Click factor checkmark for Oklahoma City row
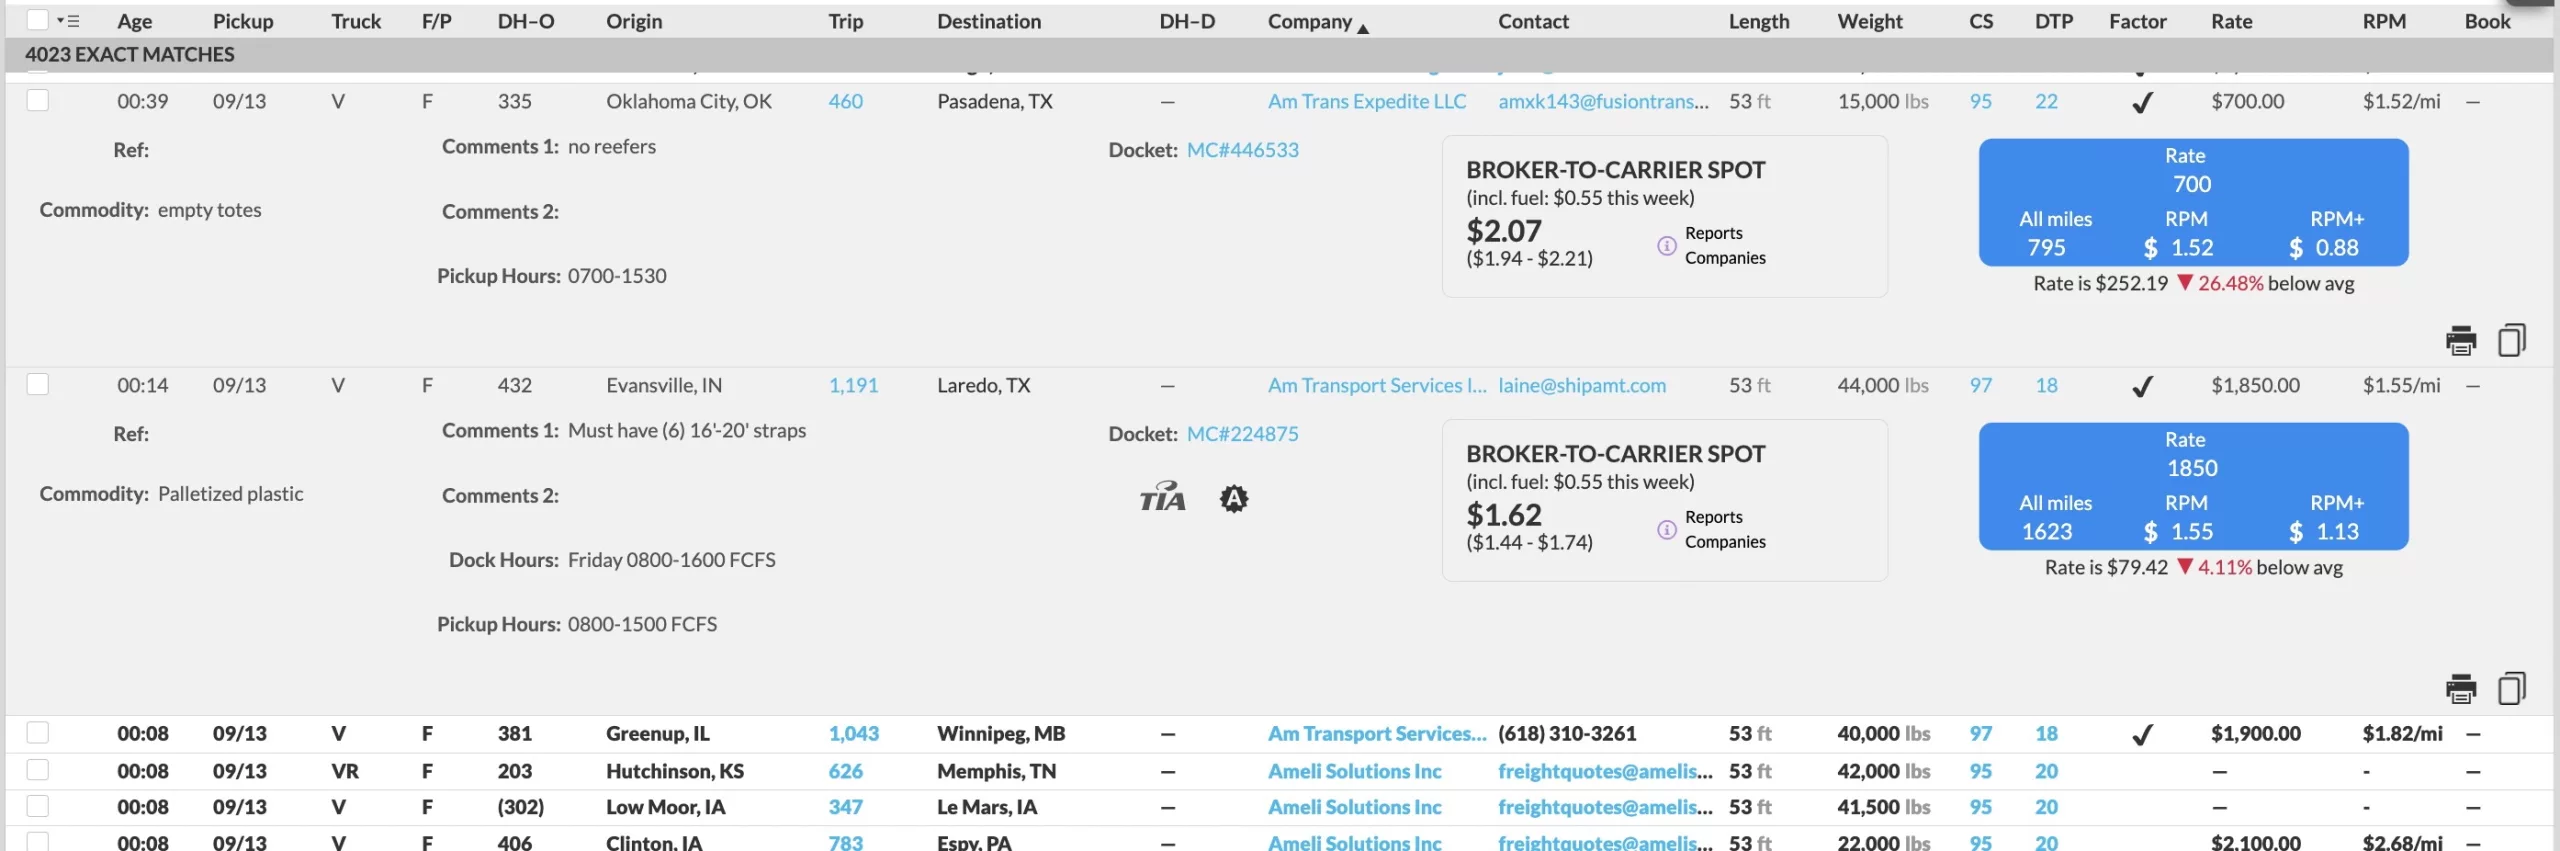Screen dimensions: 2560x851 tap(2142, 102)
